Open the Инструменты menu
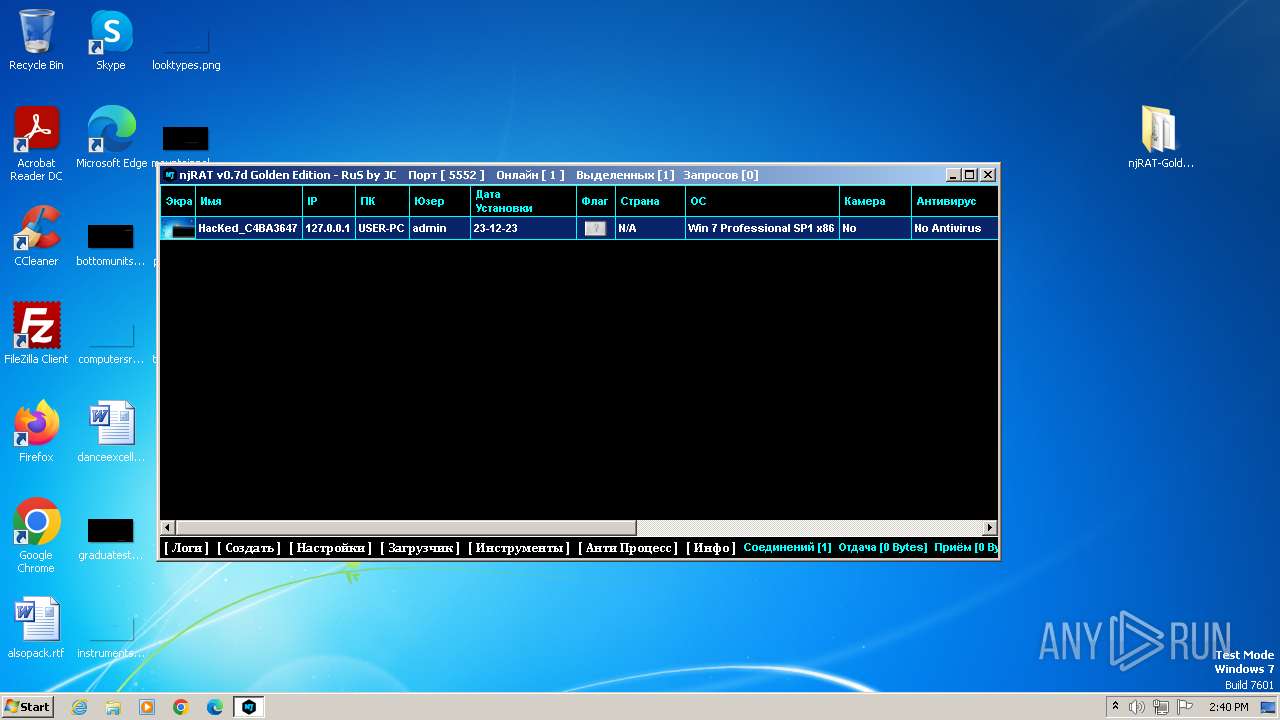 click(x=519, y=548)
